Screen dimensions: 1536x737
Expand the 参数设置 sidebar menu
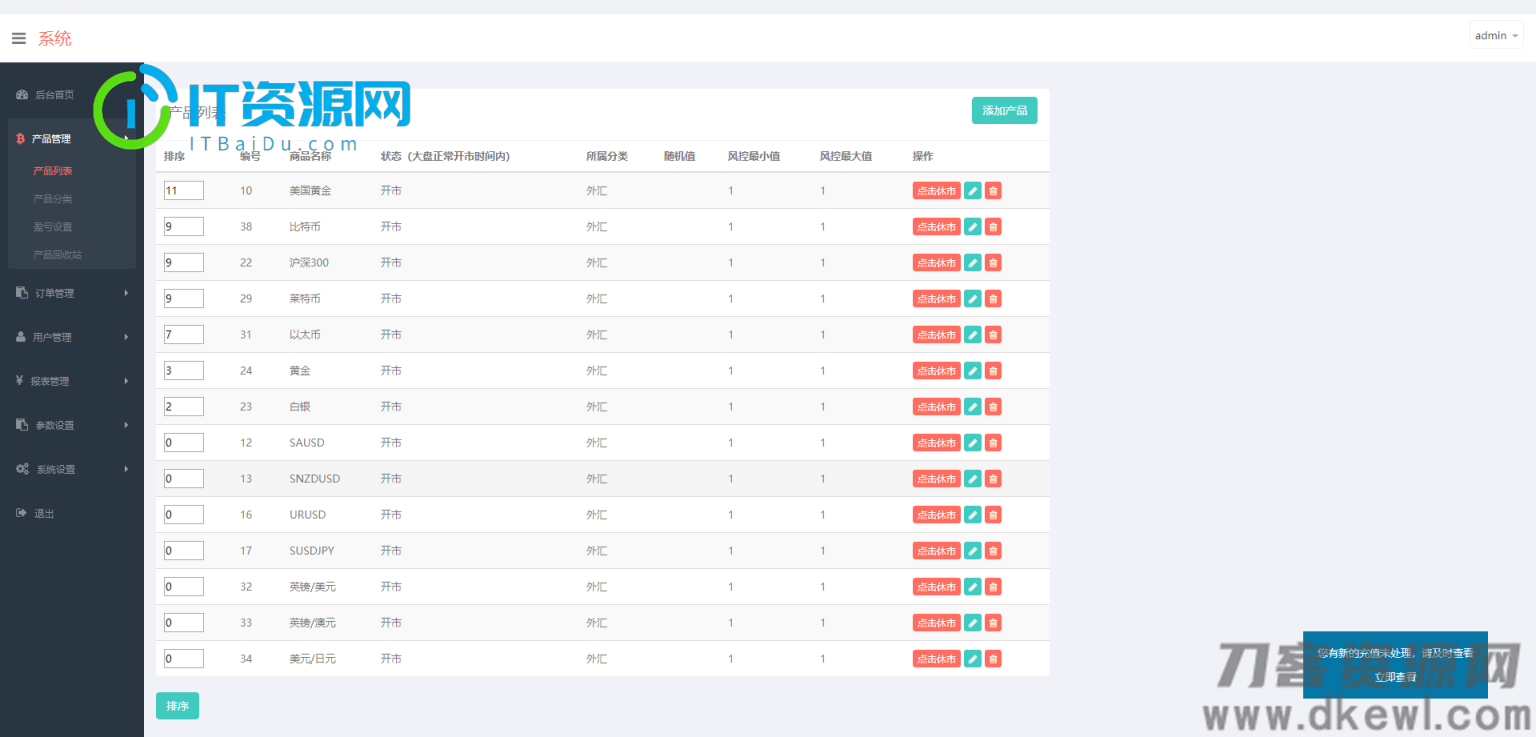[x=72, y=425]
